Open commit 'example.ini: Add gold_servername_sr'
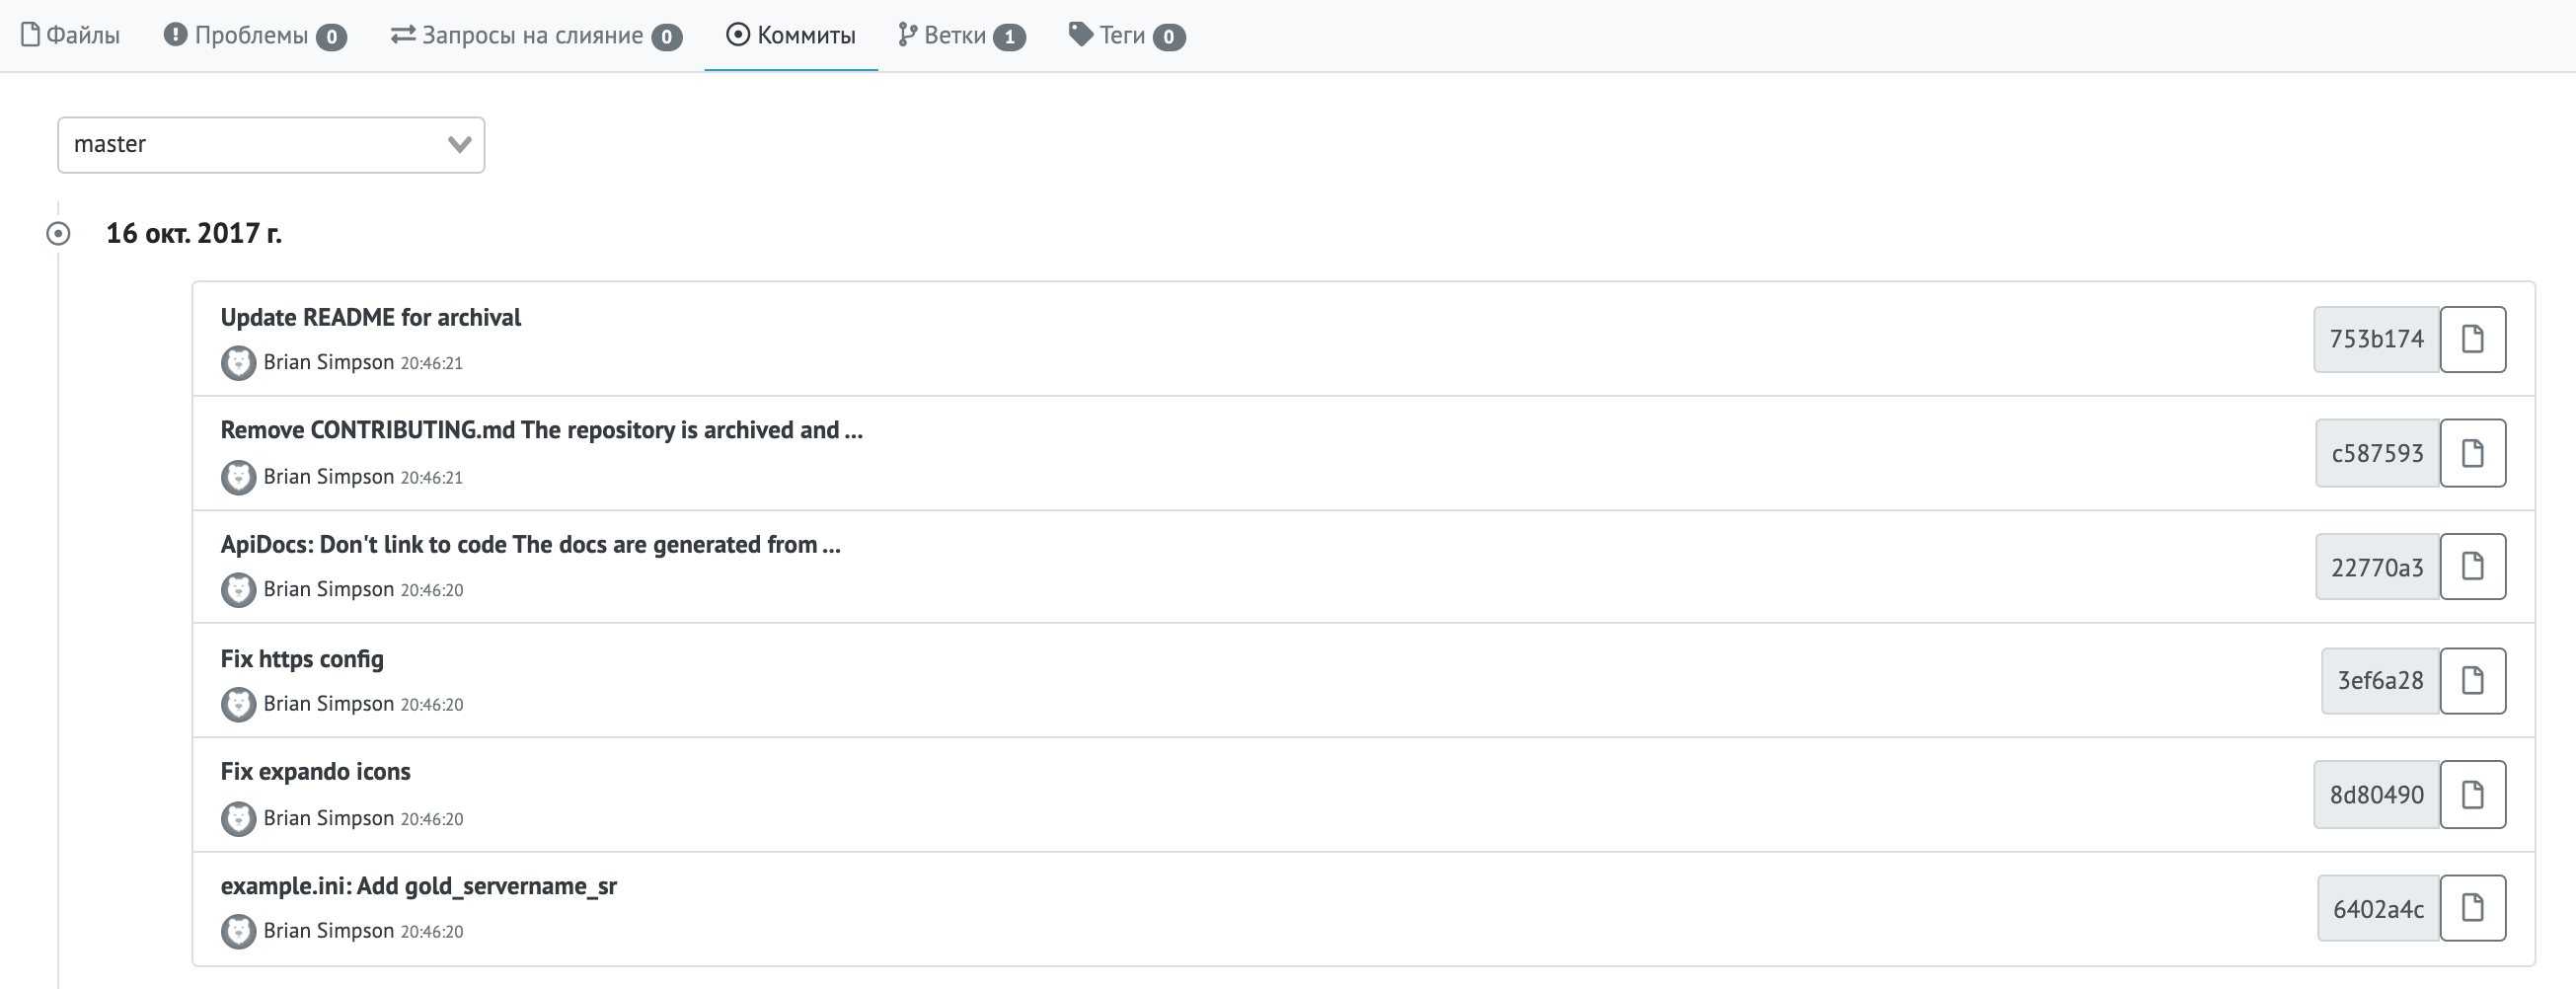Screen dimensions: 2576x989 418,886
